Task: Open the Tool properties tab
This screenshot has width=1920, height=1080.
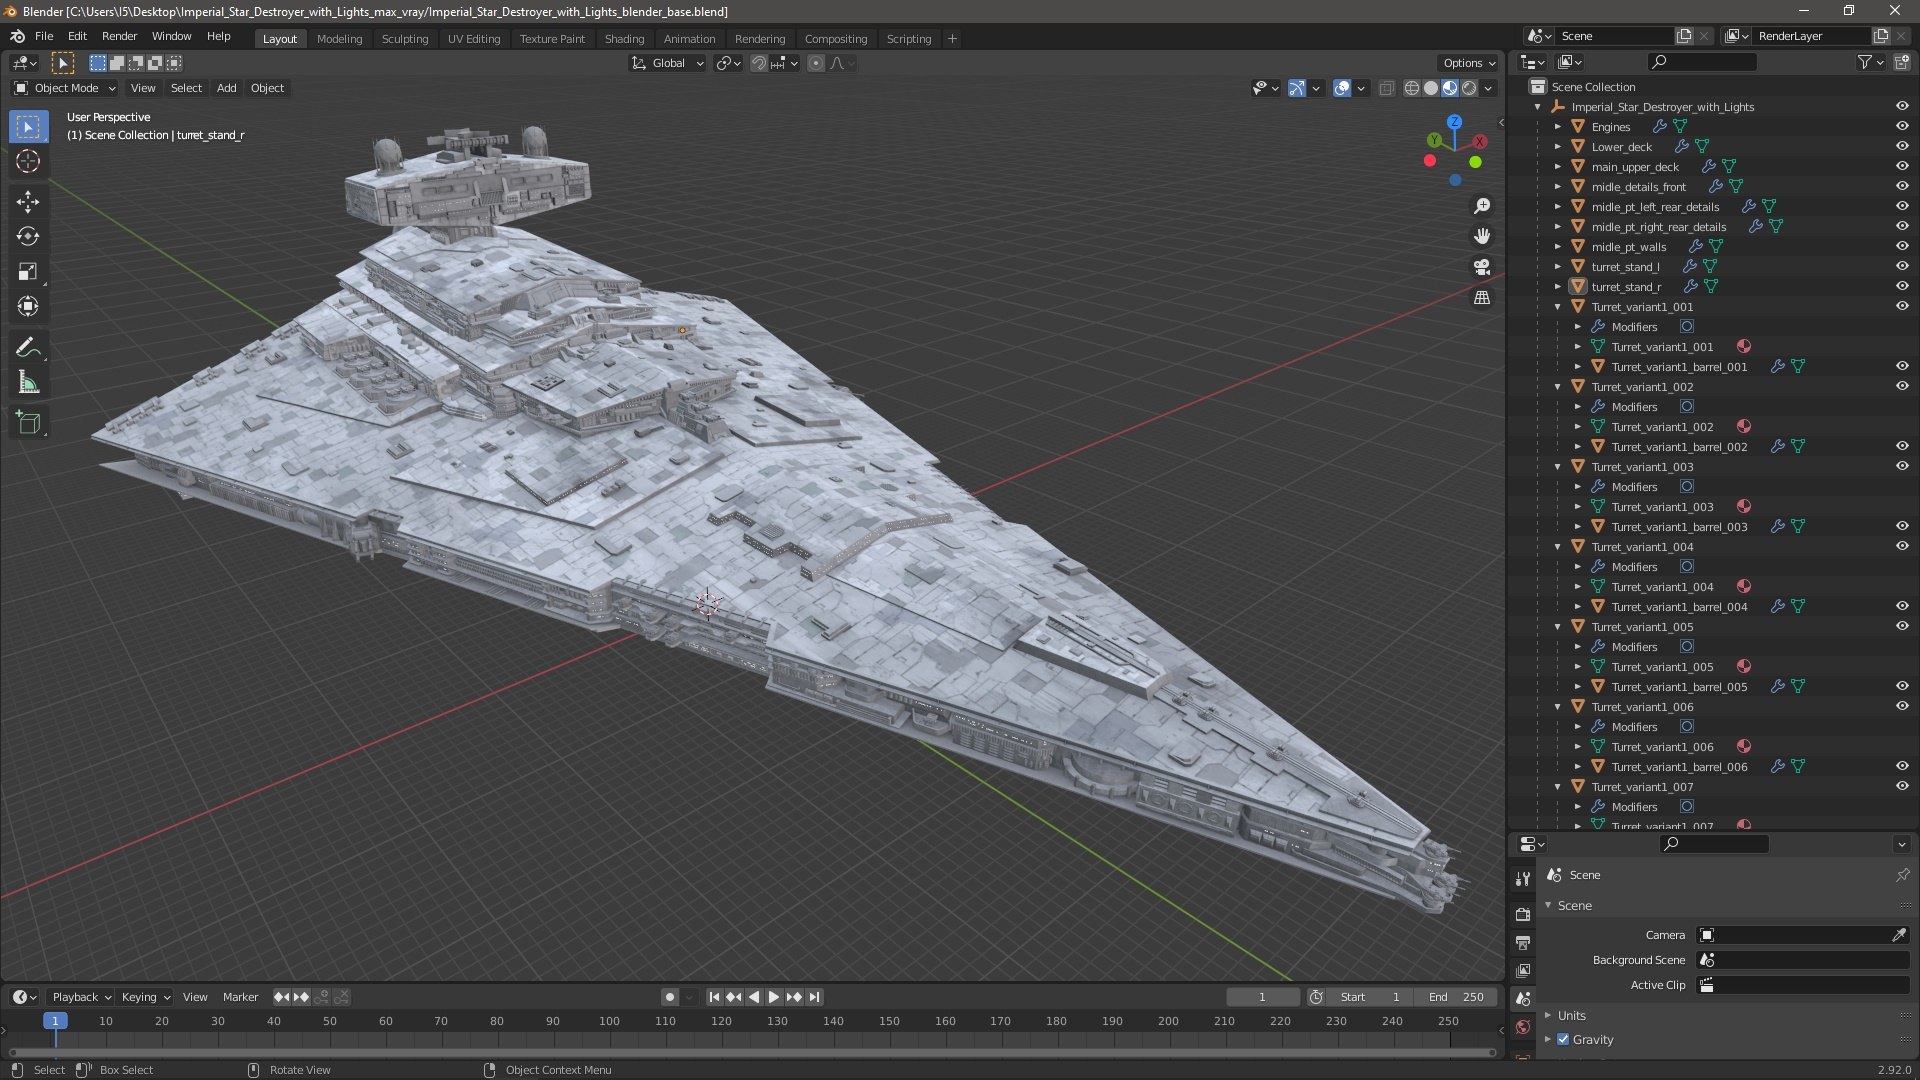Action: click(1523, 879)
